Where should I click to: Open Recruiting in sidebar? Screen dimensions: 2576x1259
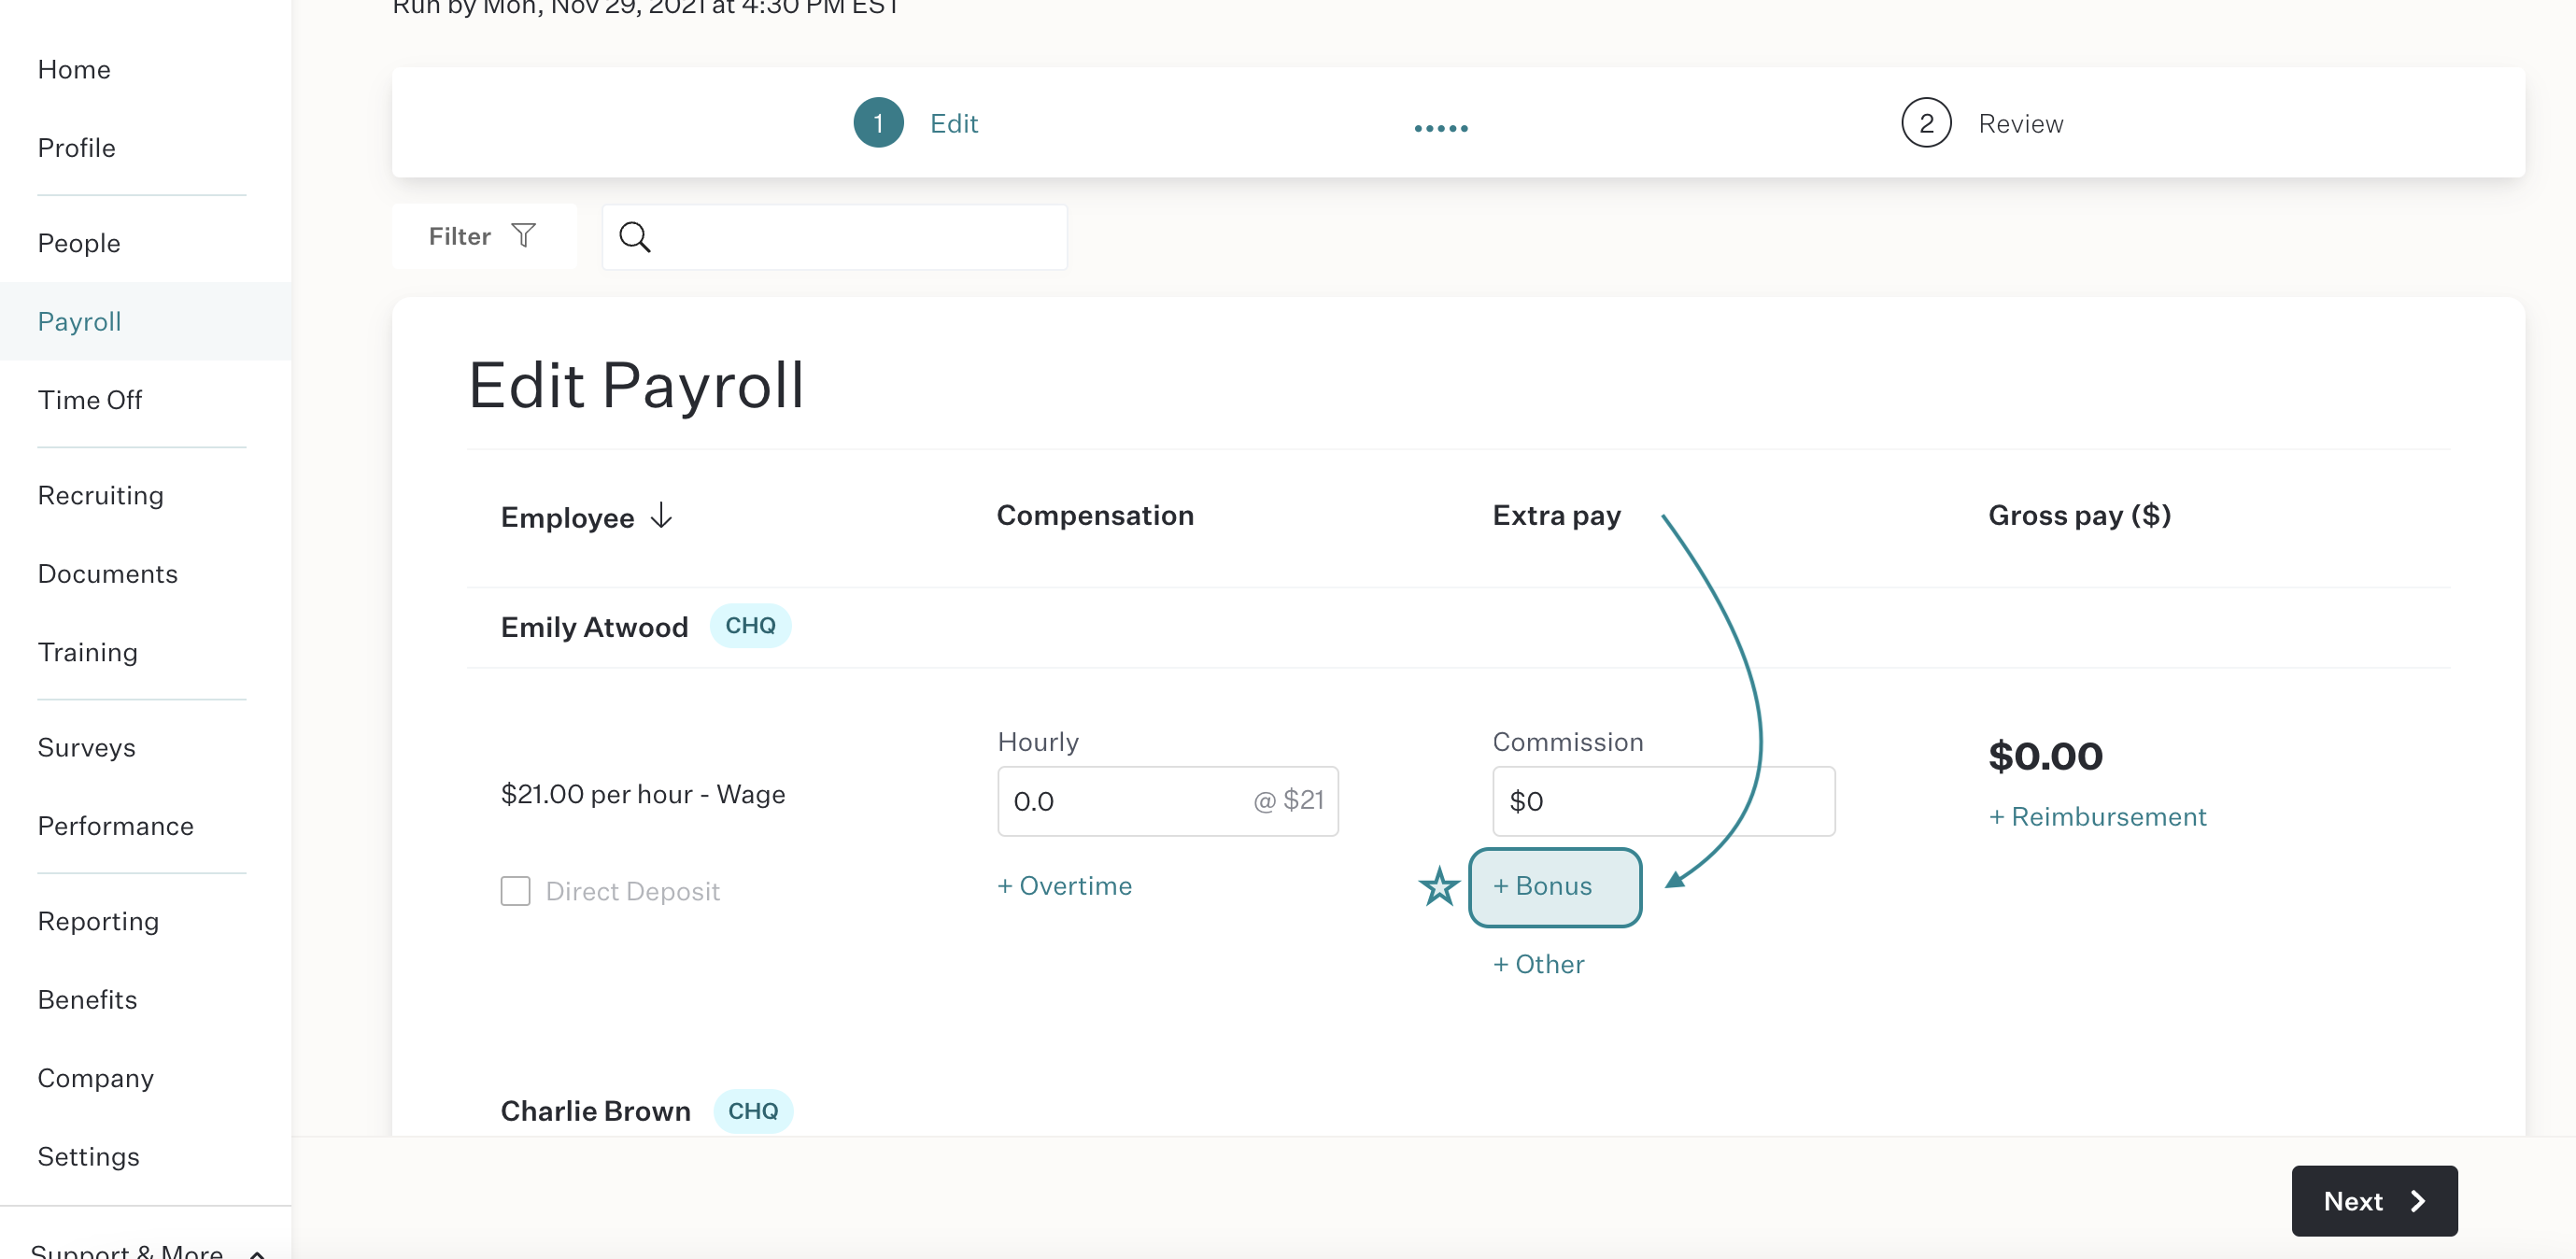(100, 495)
